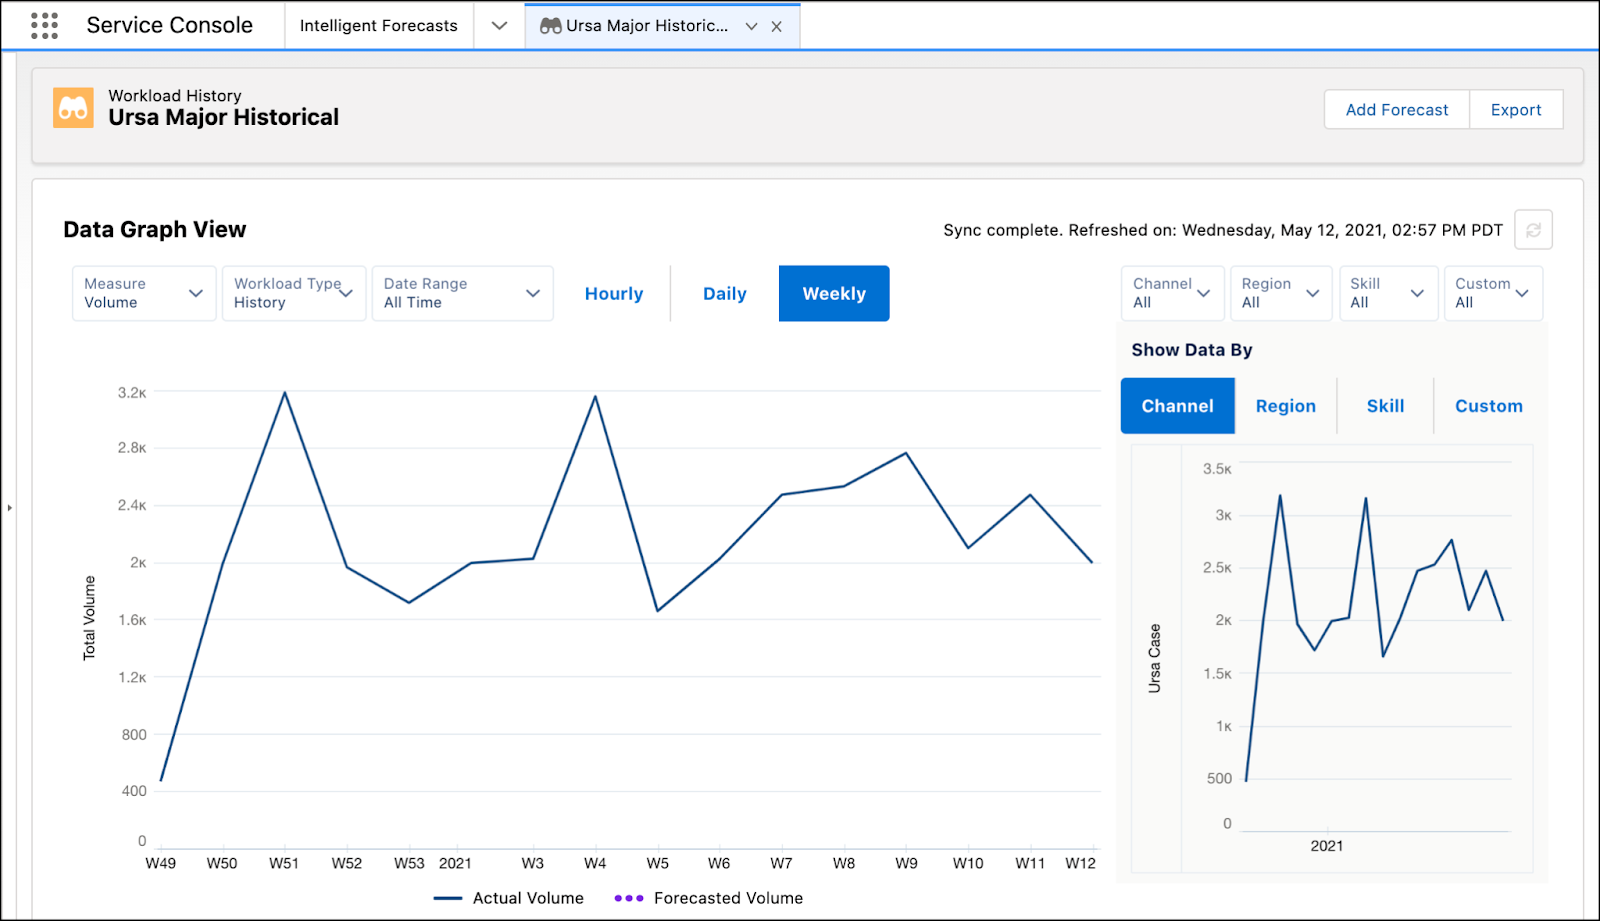This screenshot has height=921, width=1600.
Task: Click the Add Forecast button
Action: pyautogui.click(x=1397, y=110)
